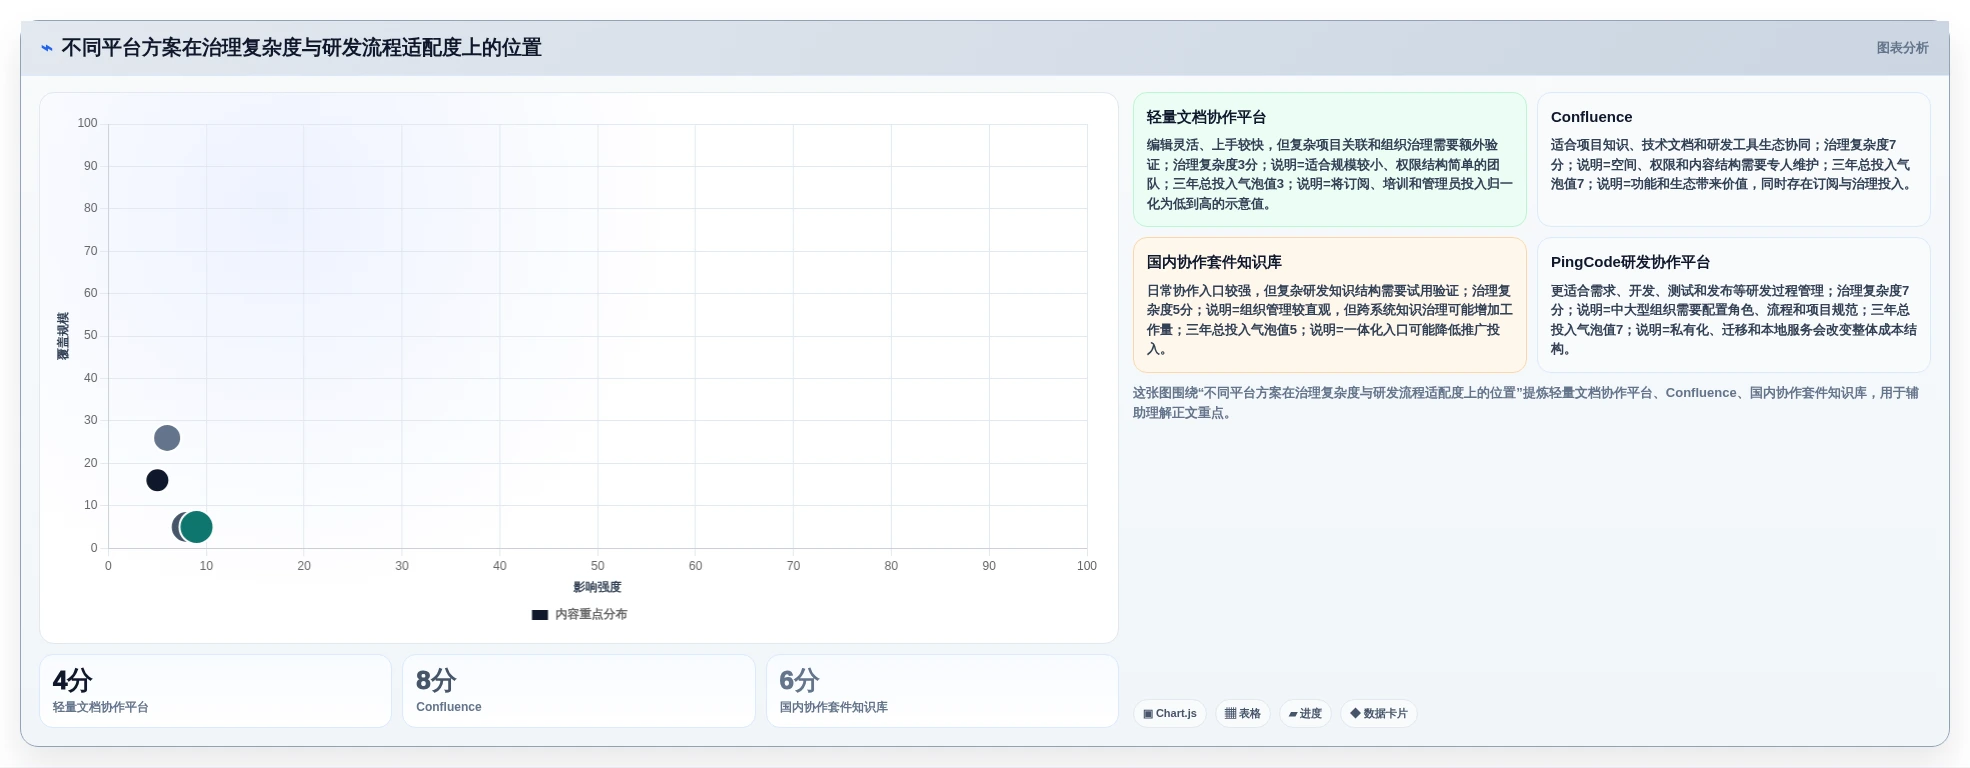Click the 4分 轻量文档协作平台 score card
The width and height of the screenshot is (1970, 768).
[215, 691]
